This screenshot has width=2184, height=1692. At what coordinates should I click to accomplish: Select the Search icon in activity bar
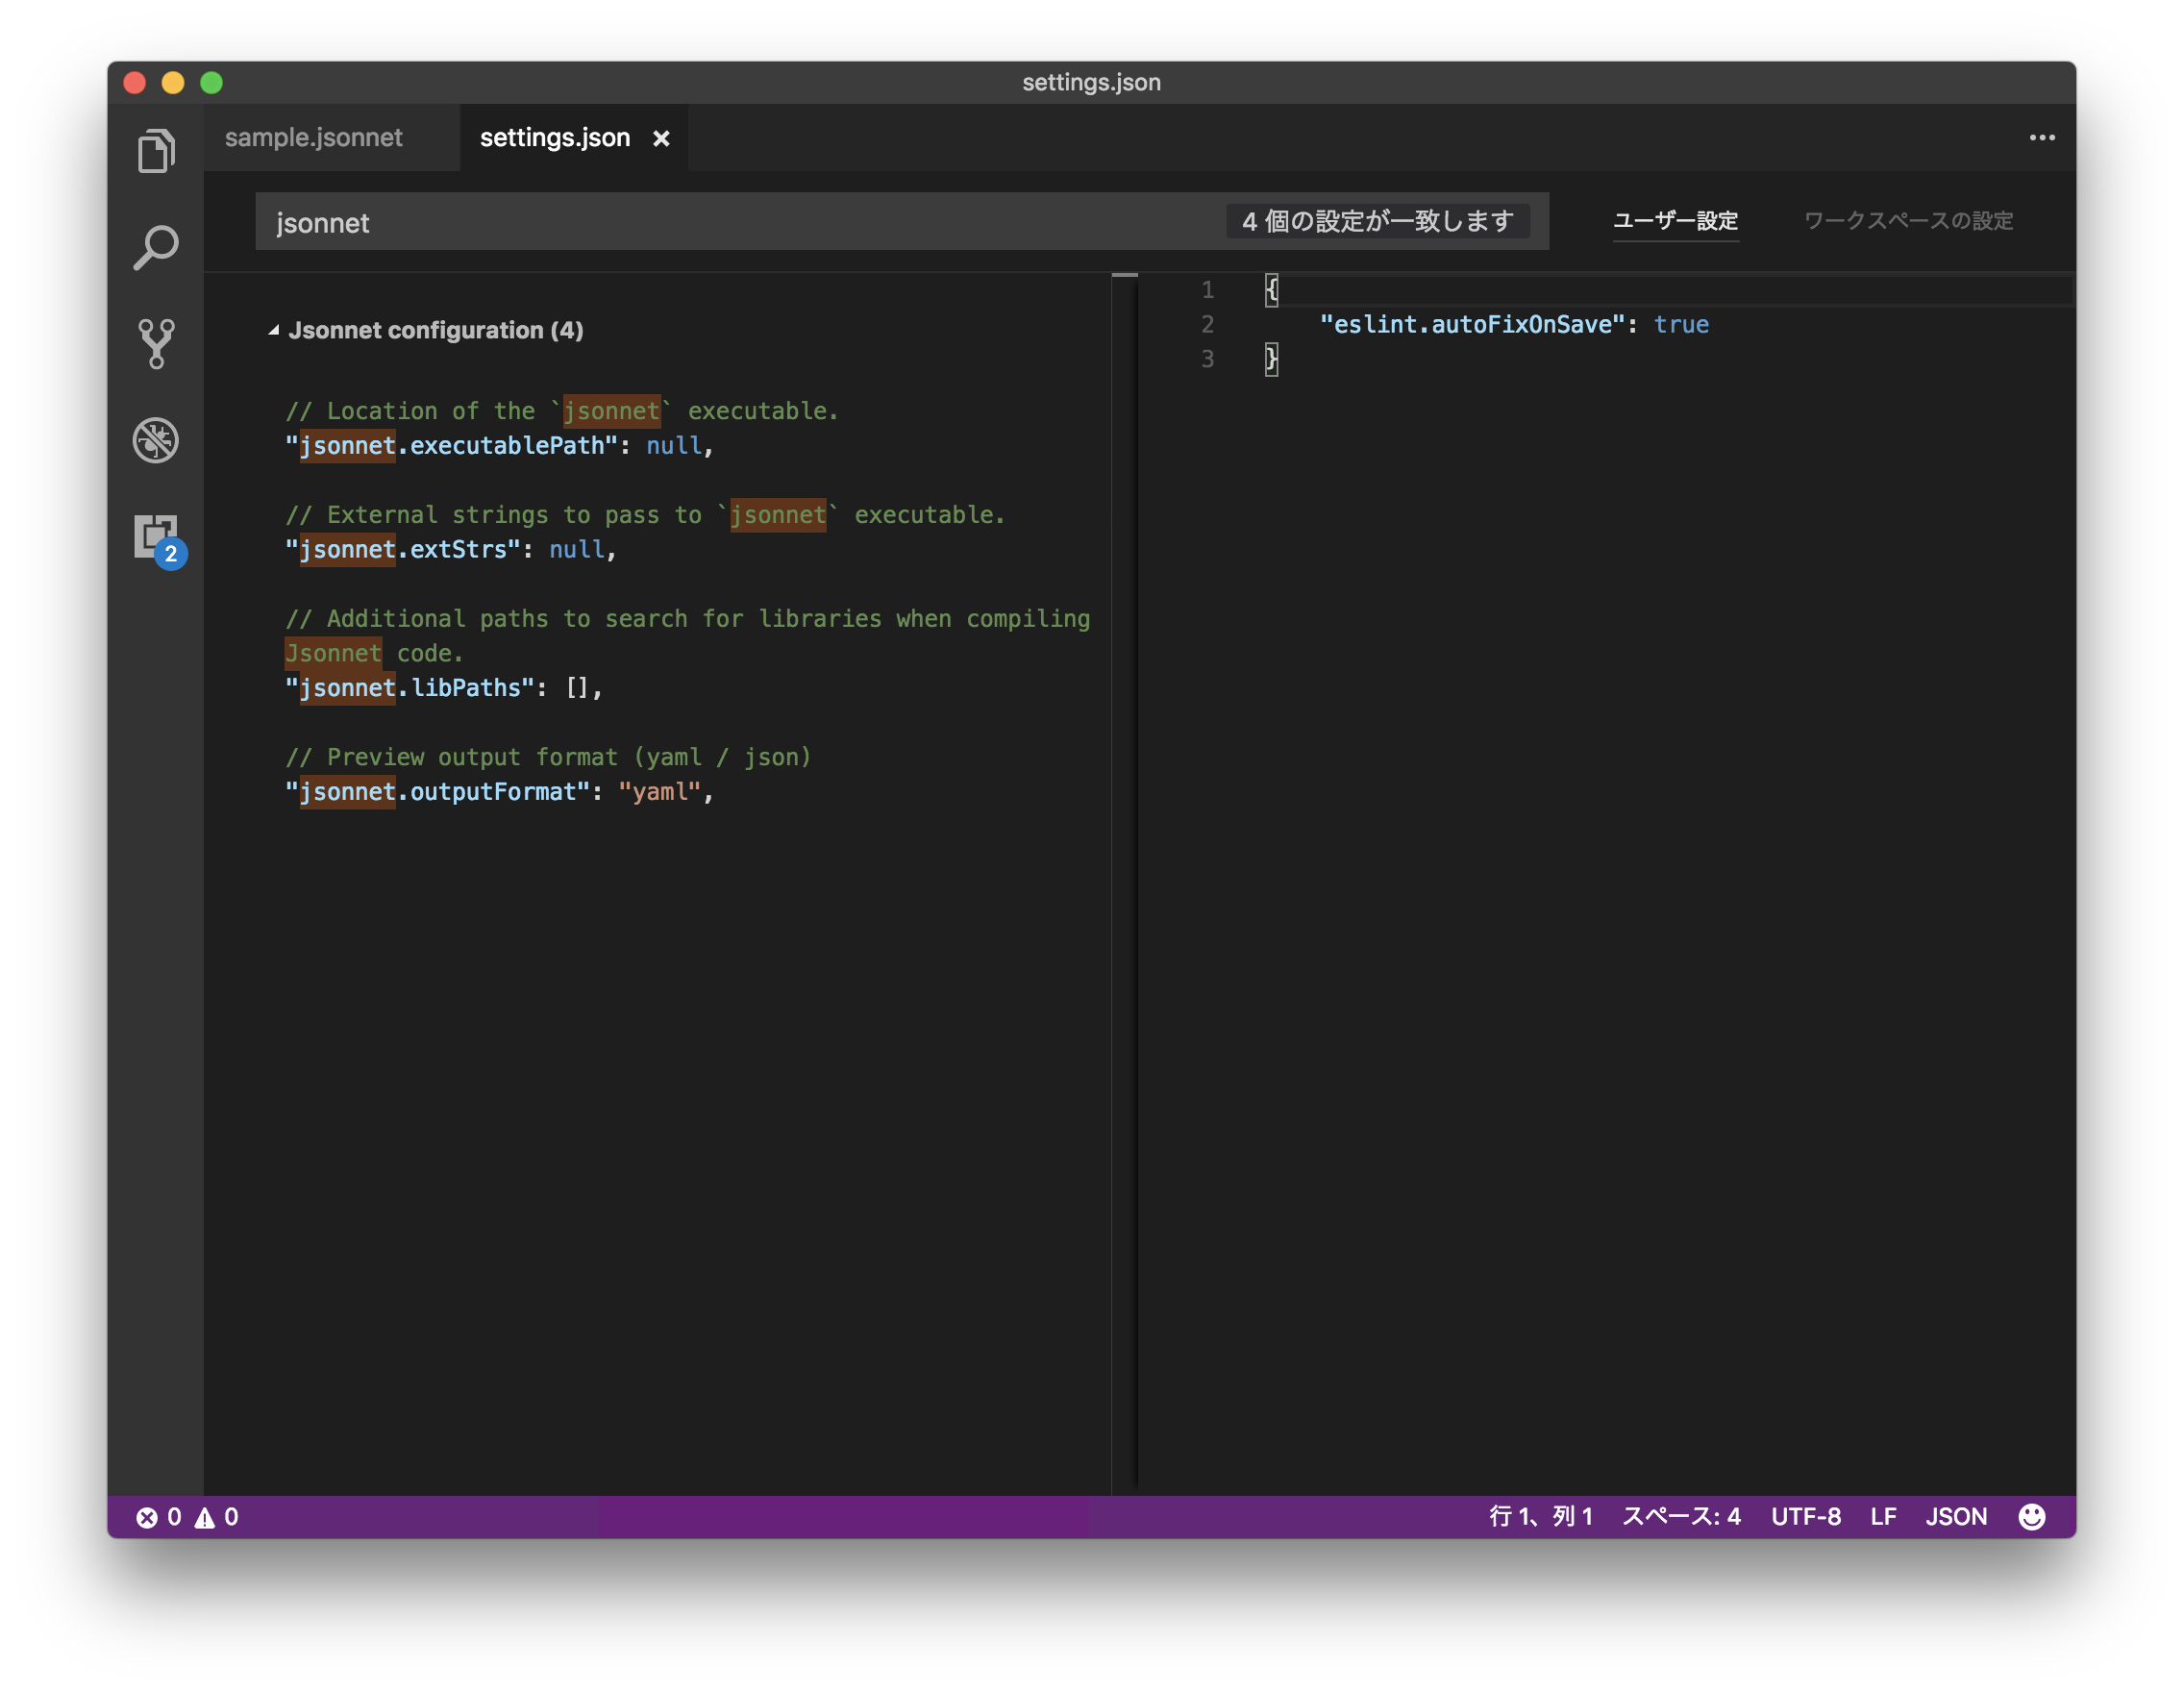(155, 246)
